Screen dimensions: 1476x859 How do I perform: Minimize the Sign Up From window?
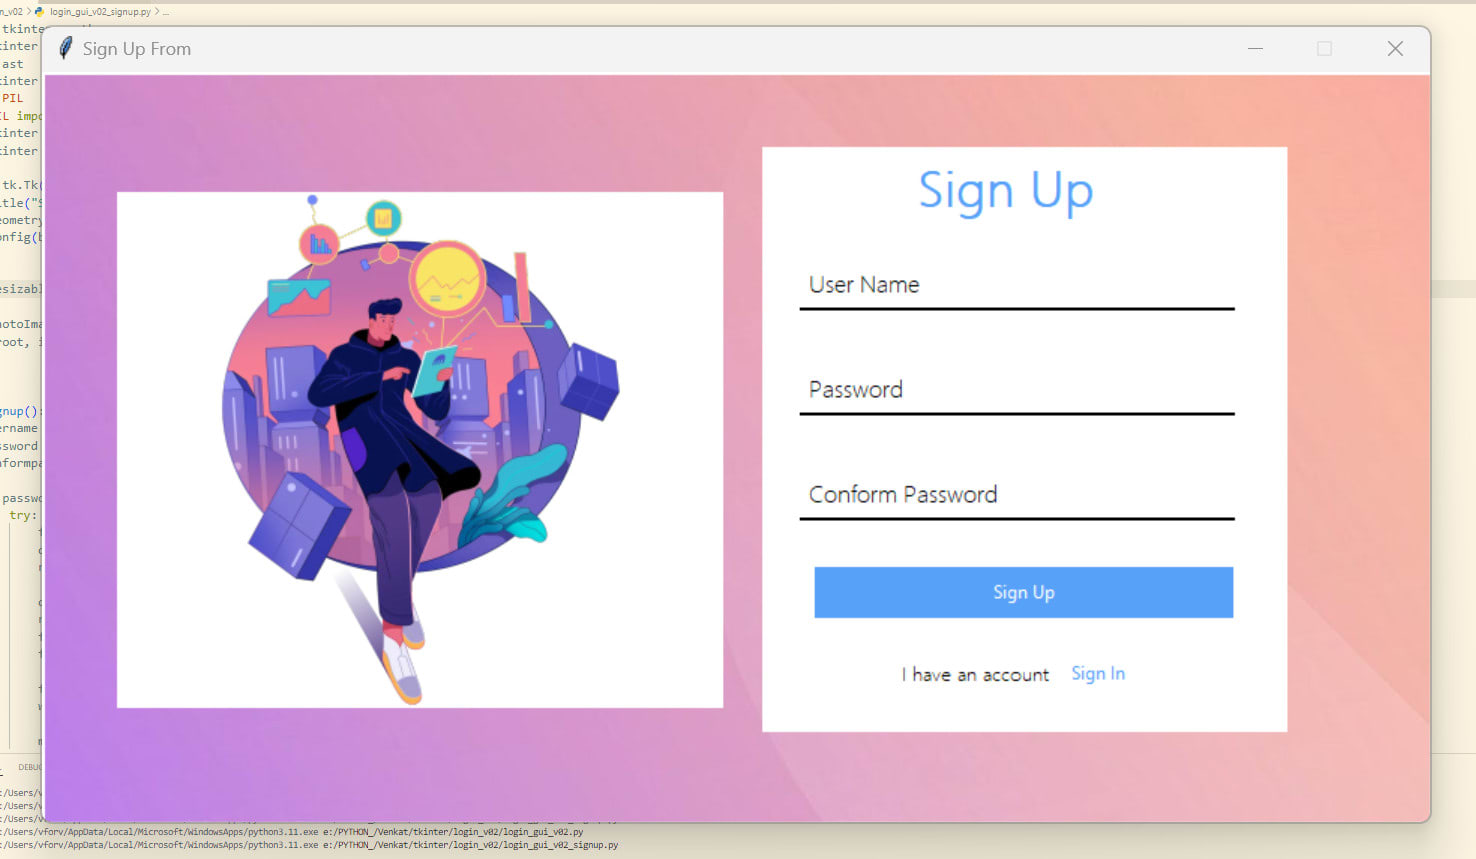(1255, 48)
